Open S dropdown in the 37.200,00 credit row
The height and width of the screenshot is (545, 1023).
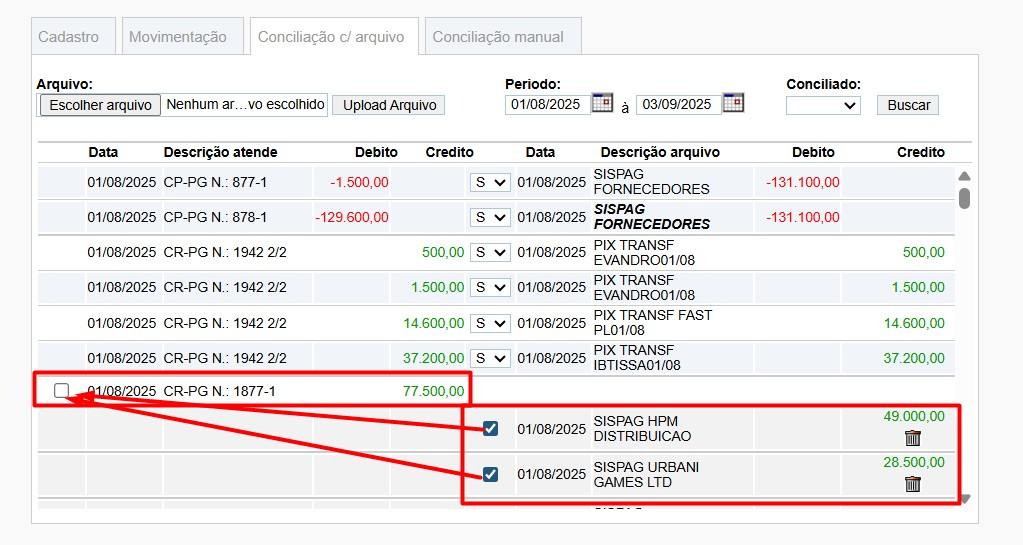point(490,358)
